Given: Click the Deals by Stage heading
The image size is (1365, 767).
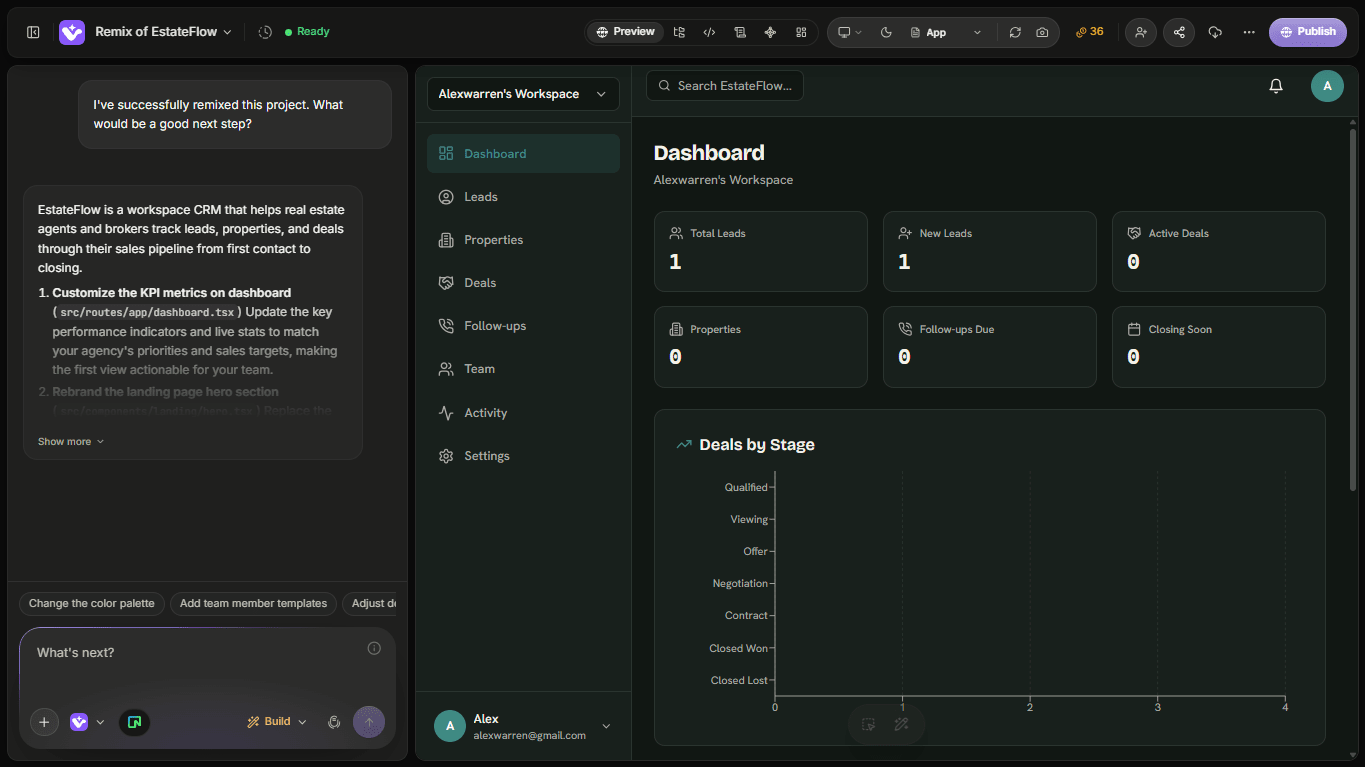Looking at the screenshot, I should pyautogui.click(x=757, y=445).
